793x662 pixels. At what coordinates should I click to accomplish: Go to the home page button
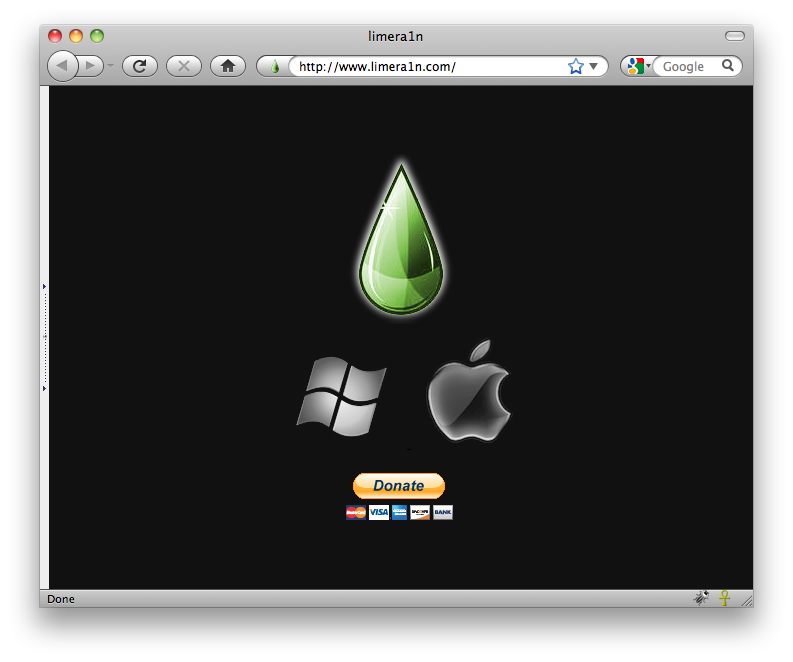click(228, 66)
